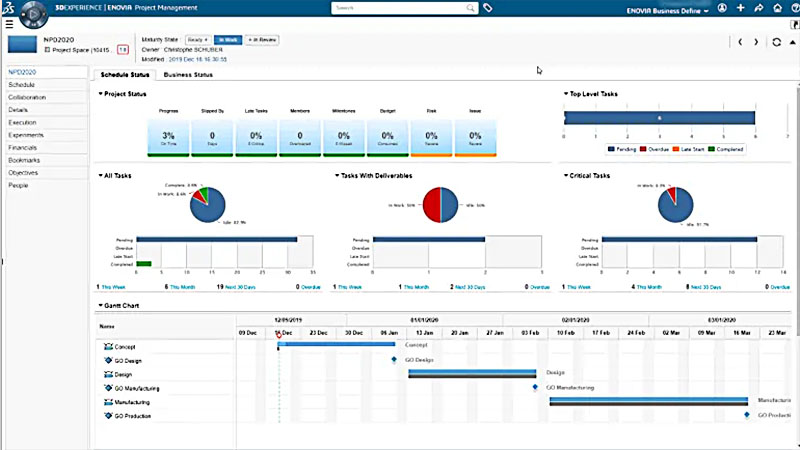Click the Budget 0% tile
The height and width of the screenshot is (450, 800).
tap(387, 138)
